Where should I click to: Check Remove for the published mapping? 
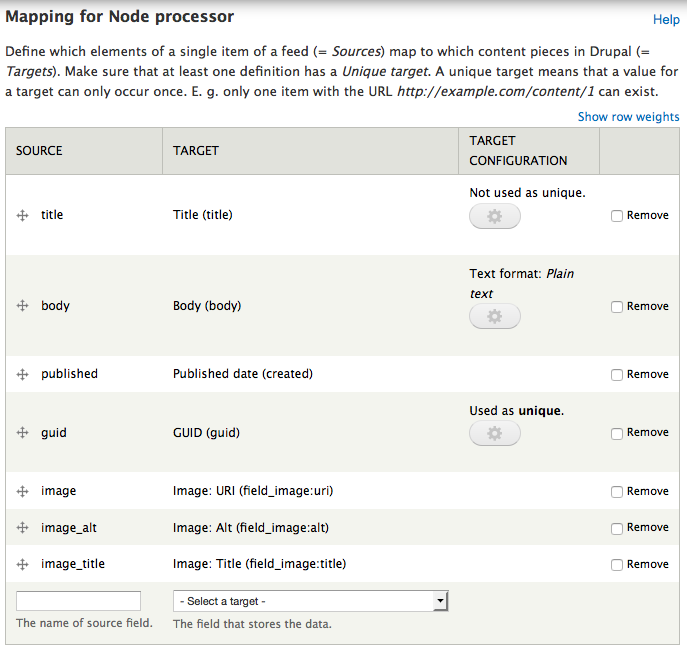coord(617,375)
